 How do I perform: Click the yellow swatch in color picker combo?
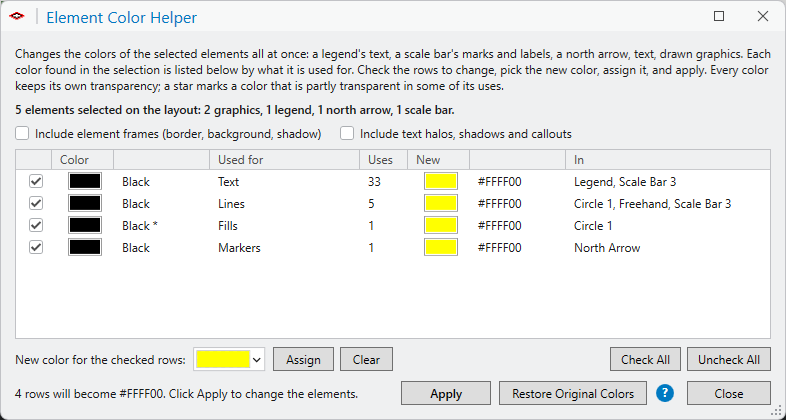coord(223,359)
